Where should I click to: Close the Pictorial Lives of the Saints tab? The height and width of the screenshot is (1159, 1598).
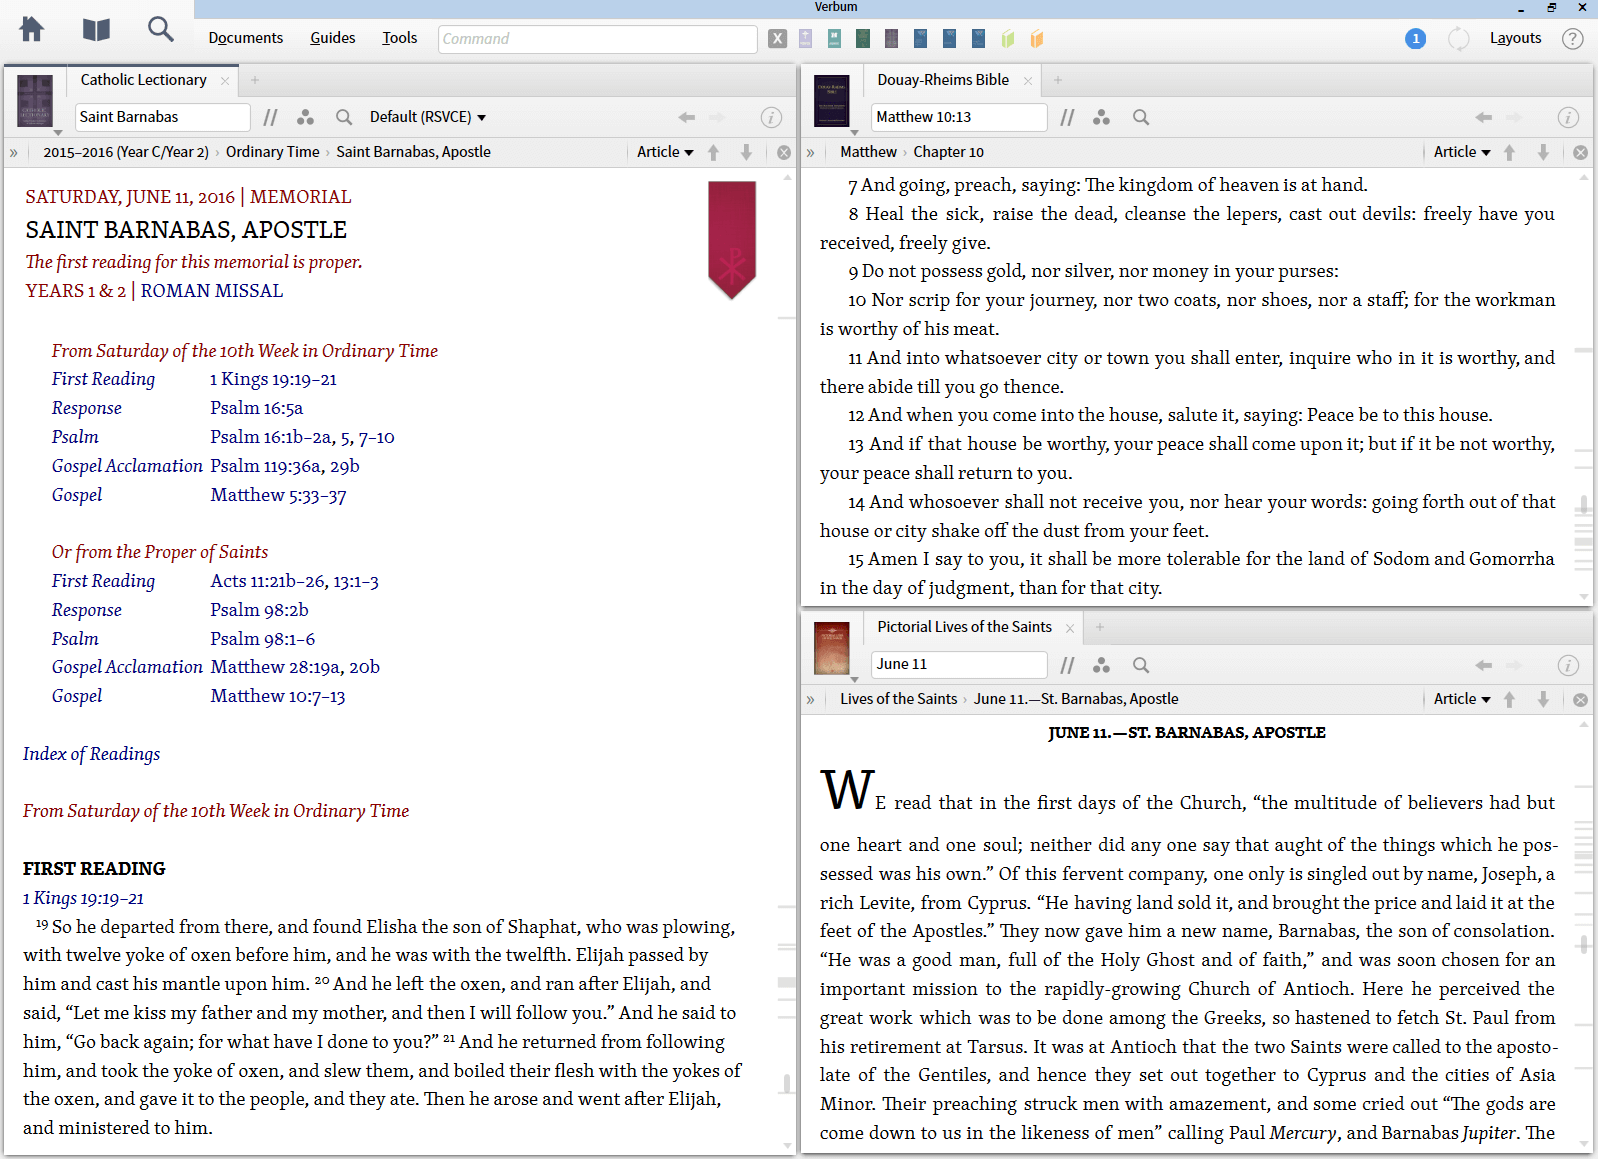(1069, 628)
